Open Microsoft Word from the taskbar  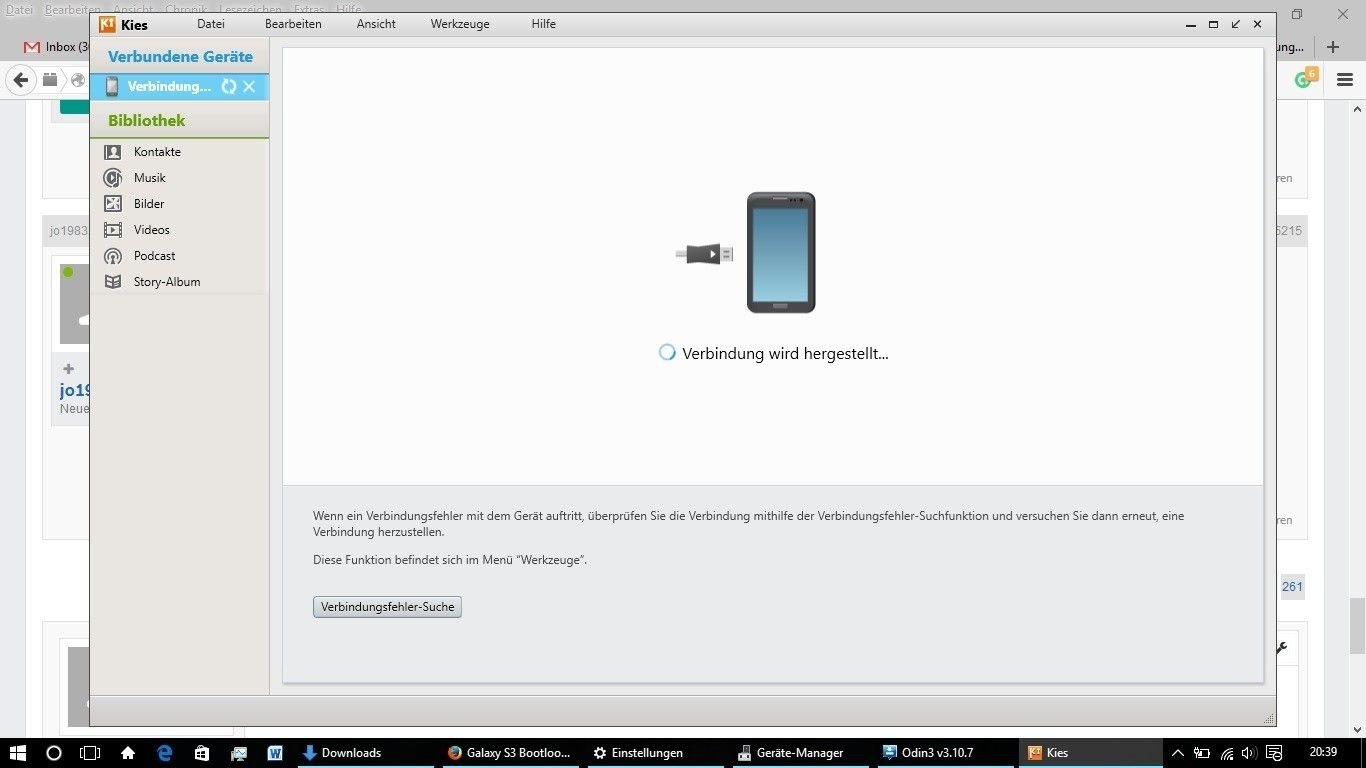[x=275, y=753]
